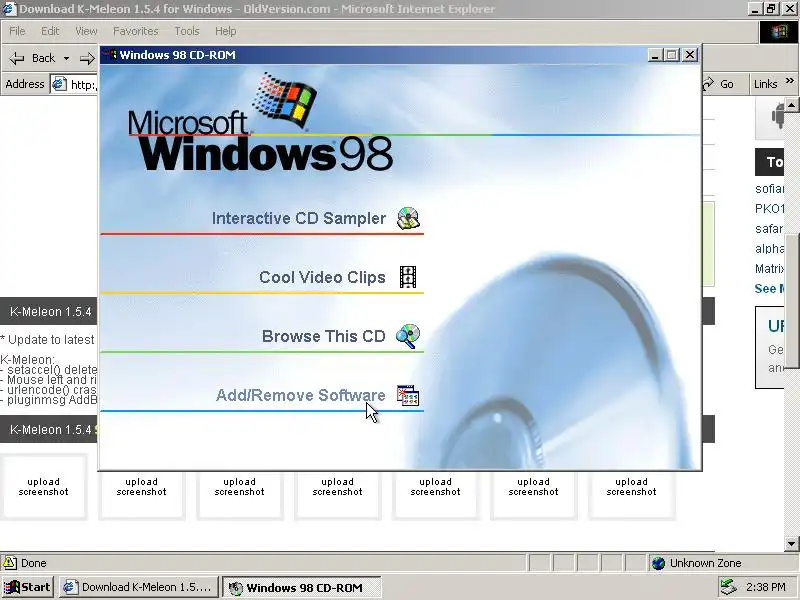Click the film strip icon for video clips
The width and height of the screenshot is (800, 600).
408,277
